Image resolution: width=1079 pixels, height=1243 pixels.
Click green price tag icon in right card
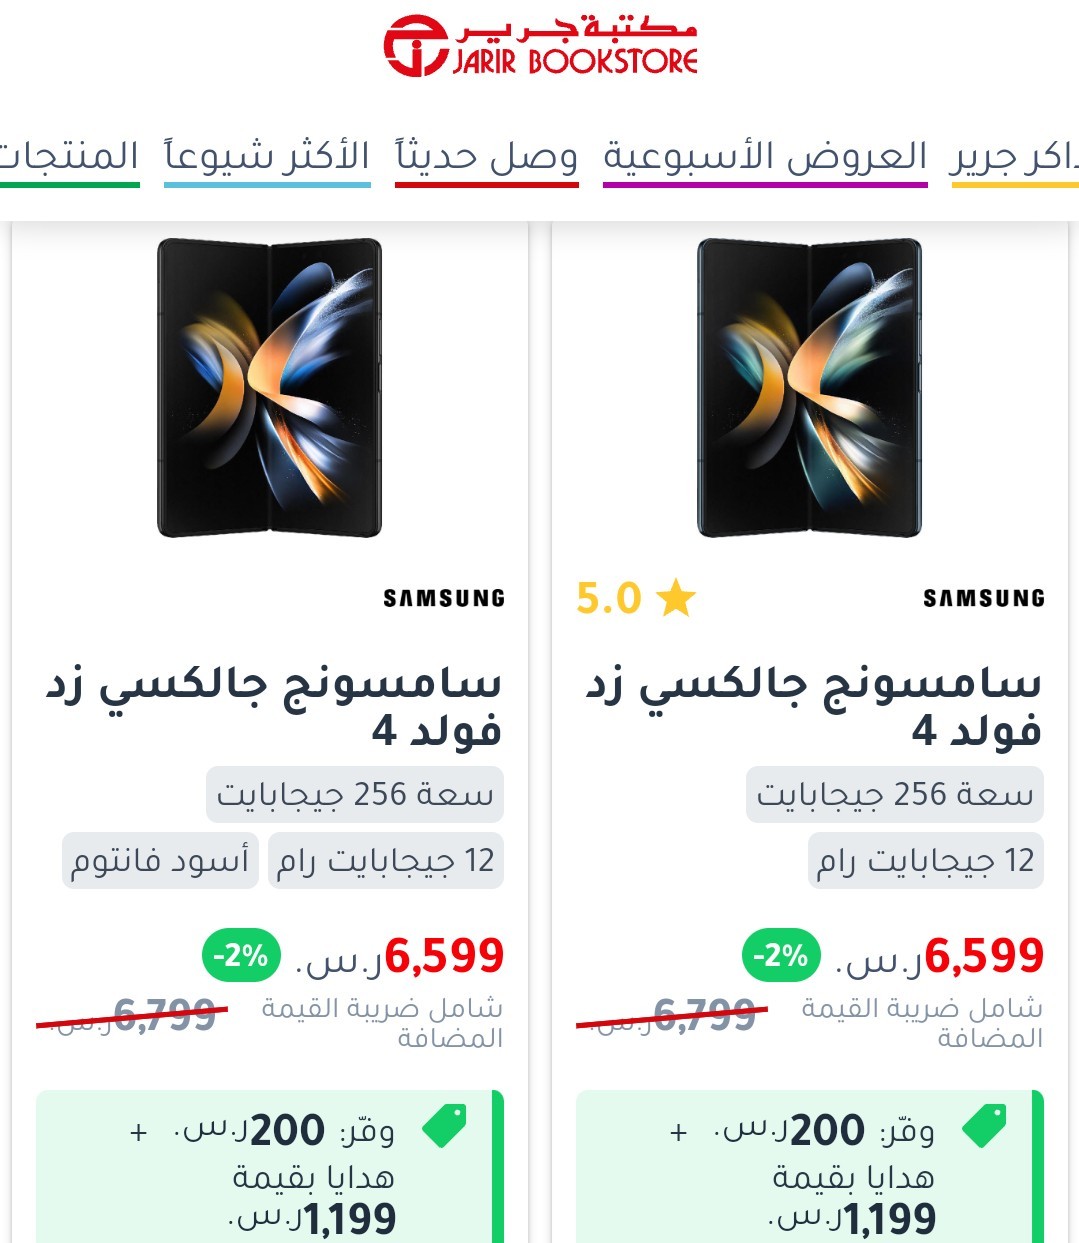(984, 1126)
